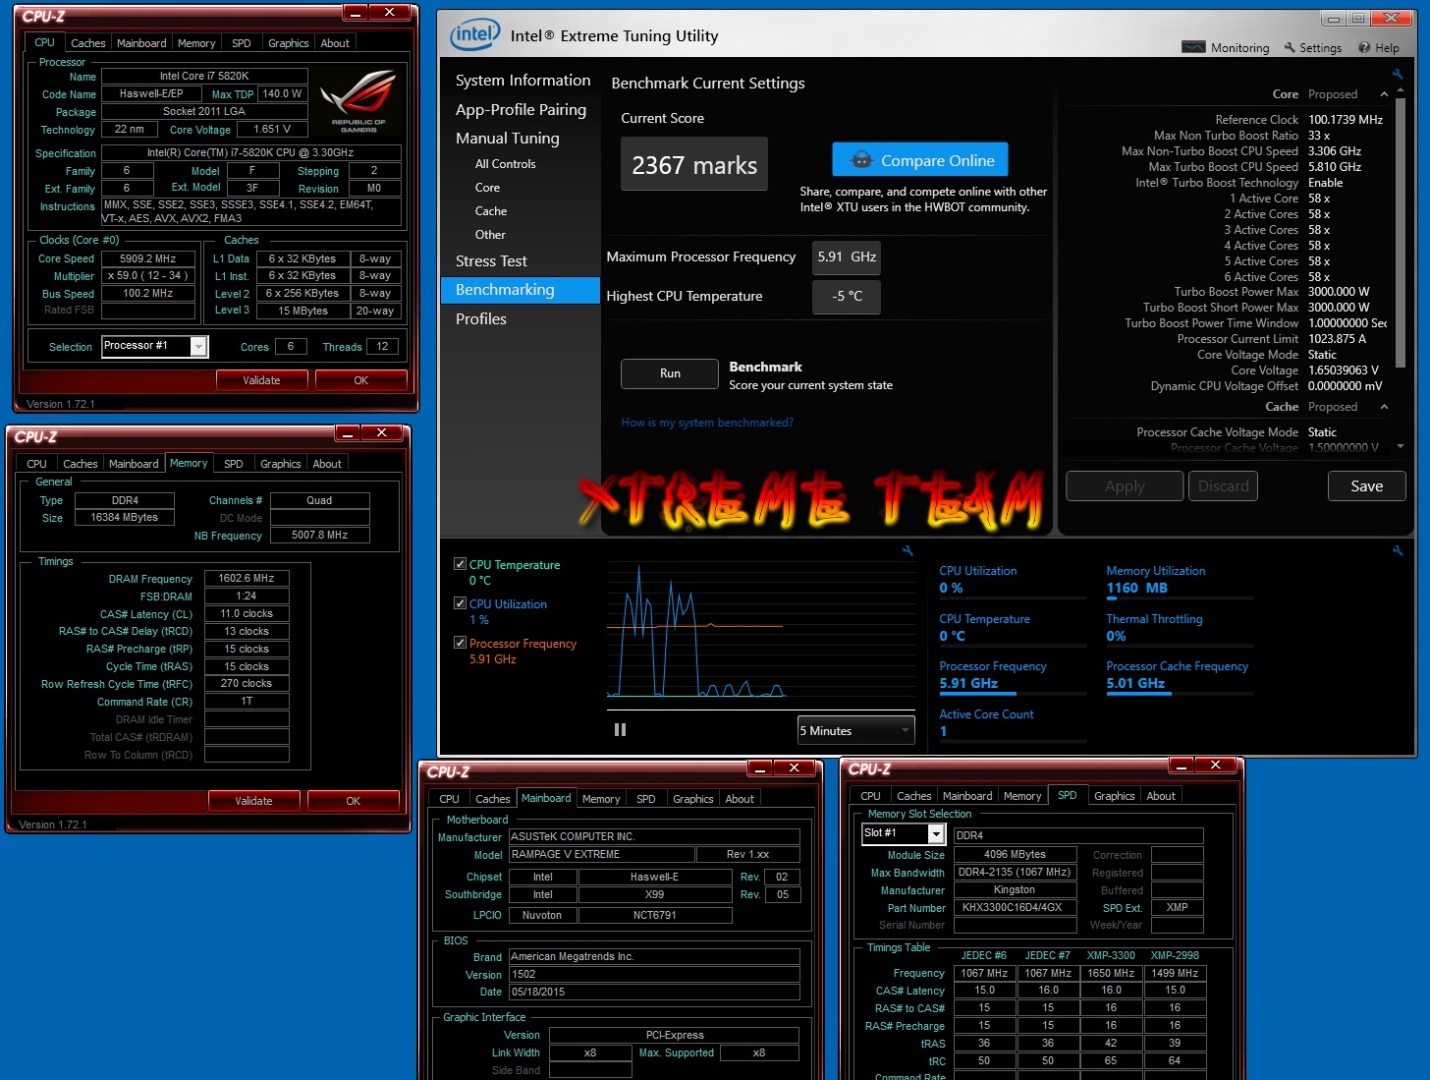Click scroll-down arrow of proposed settings list
Image resolution: width=1430 pixels, height=1080 pixels.
1400,446
